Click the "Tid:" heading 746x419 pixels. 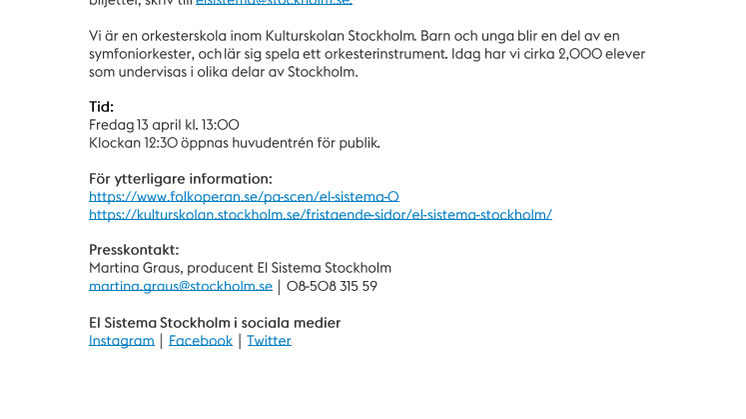coord(101,107)
